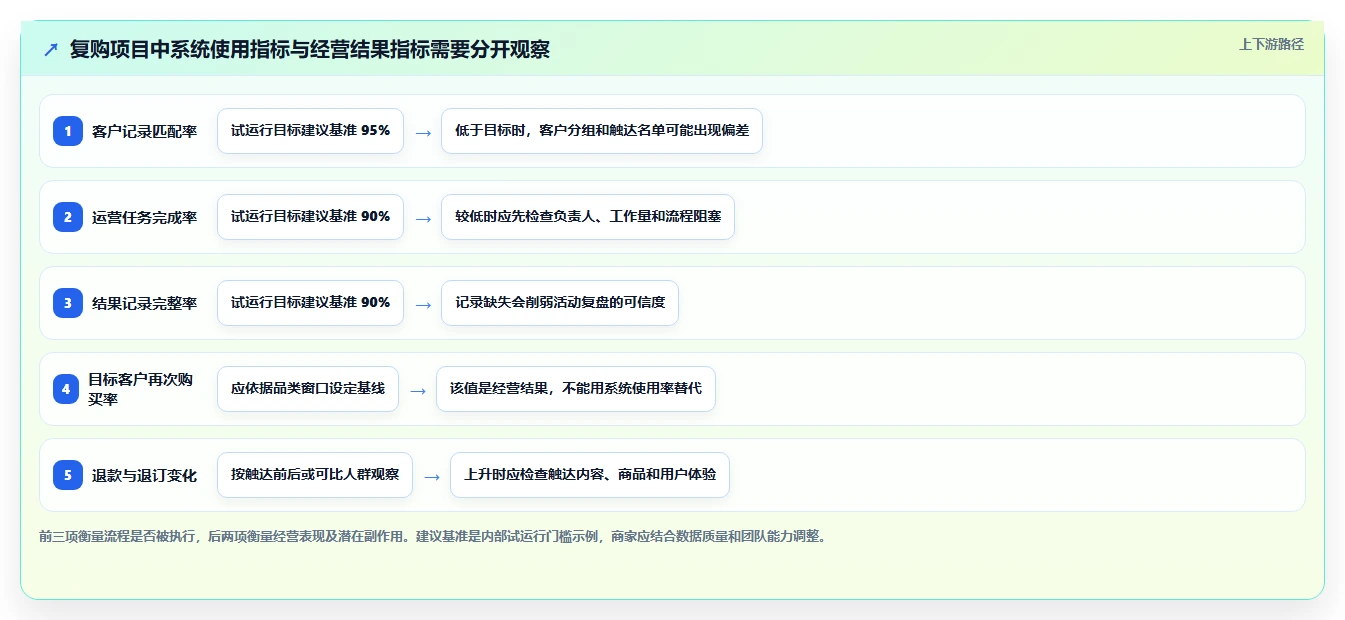Image resolution: width=1345 pixels, height=620 pixels.
Task: Select the 结果记录完整率 label
Action: coord(145,303)
